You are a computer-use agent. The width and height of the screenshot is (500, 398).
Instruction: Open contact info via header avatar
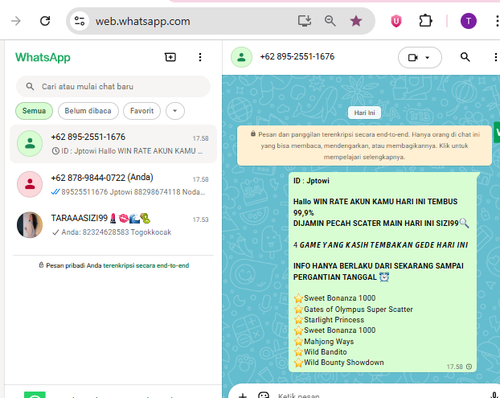241,57
